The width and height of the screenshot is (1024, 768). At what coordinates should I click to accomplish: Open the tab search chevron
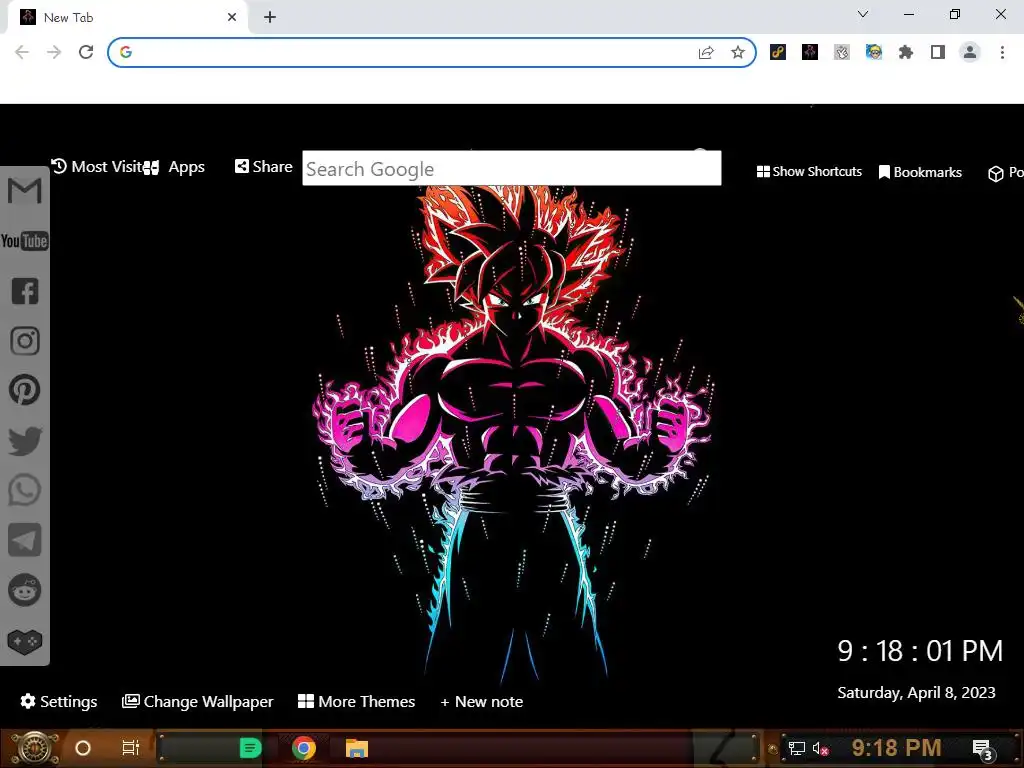[863, 14]
